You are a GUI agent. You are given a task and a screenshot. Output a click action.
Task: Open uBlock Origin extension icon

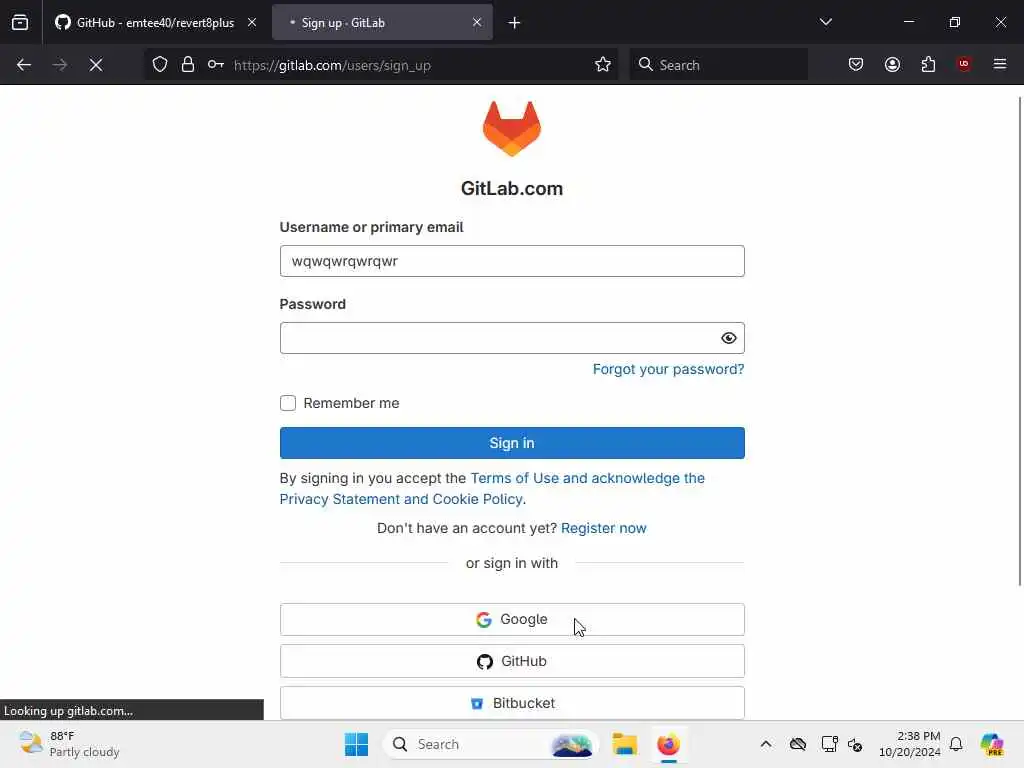point(964,64)
